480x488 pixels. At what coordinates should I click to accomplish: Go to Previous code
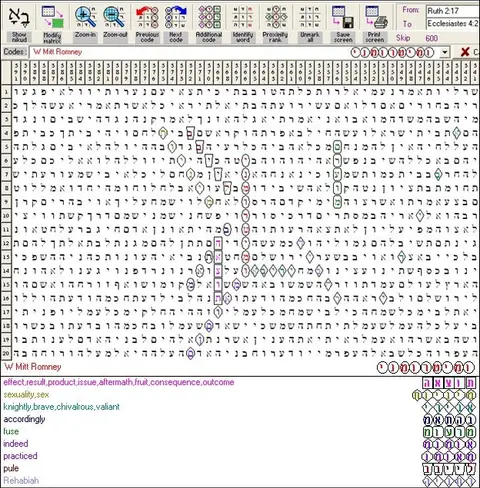coord(147,17)
